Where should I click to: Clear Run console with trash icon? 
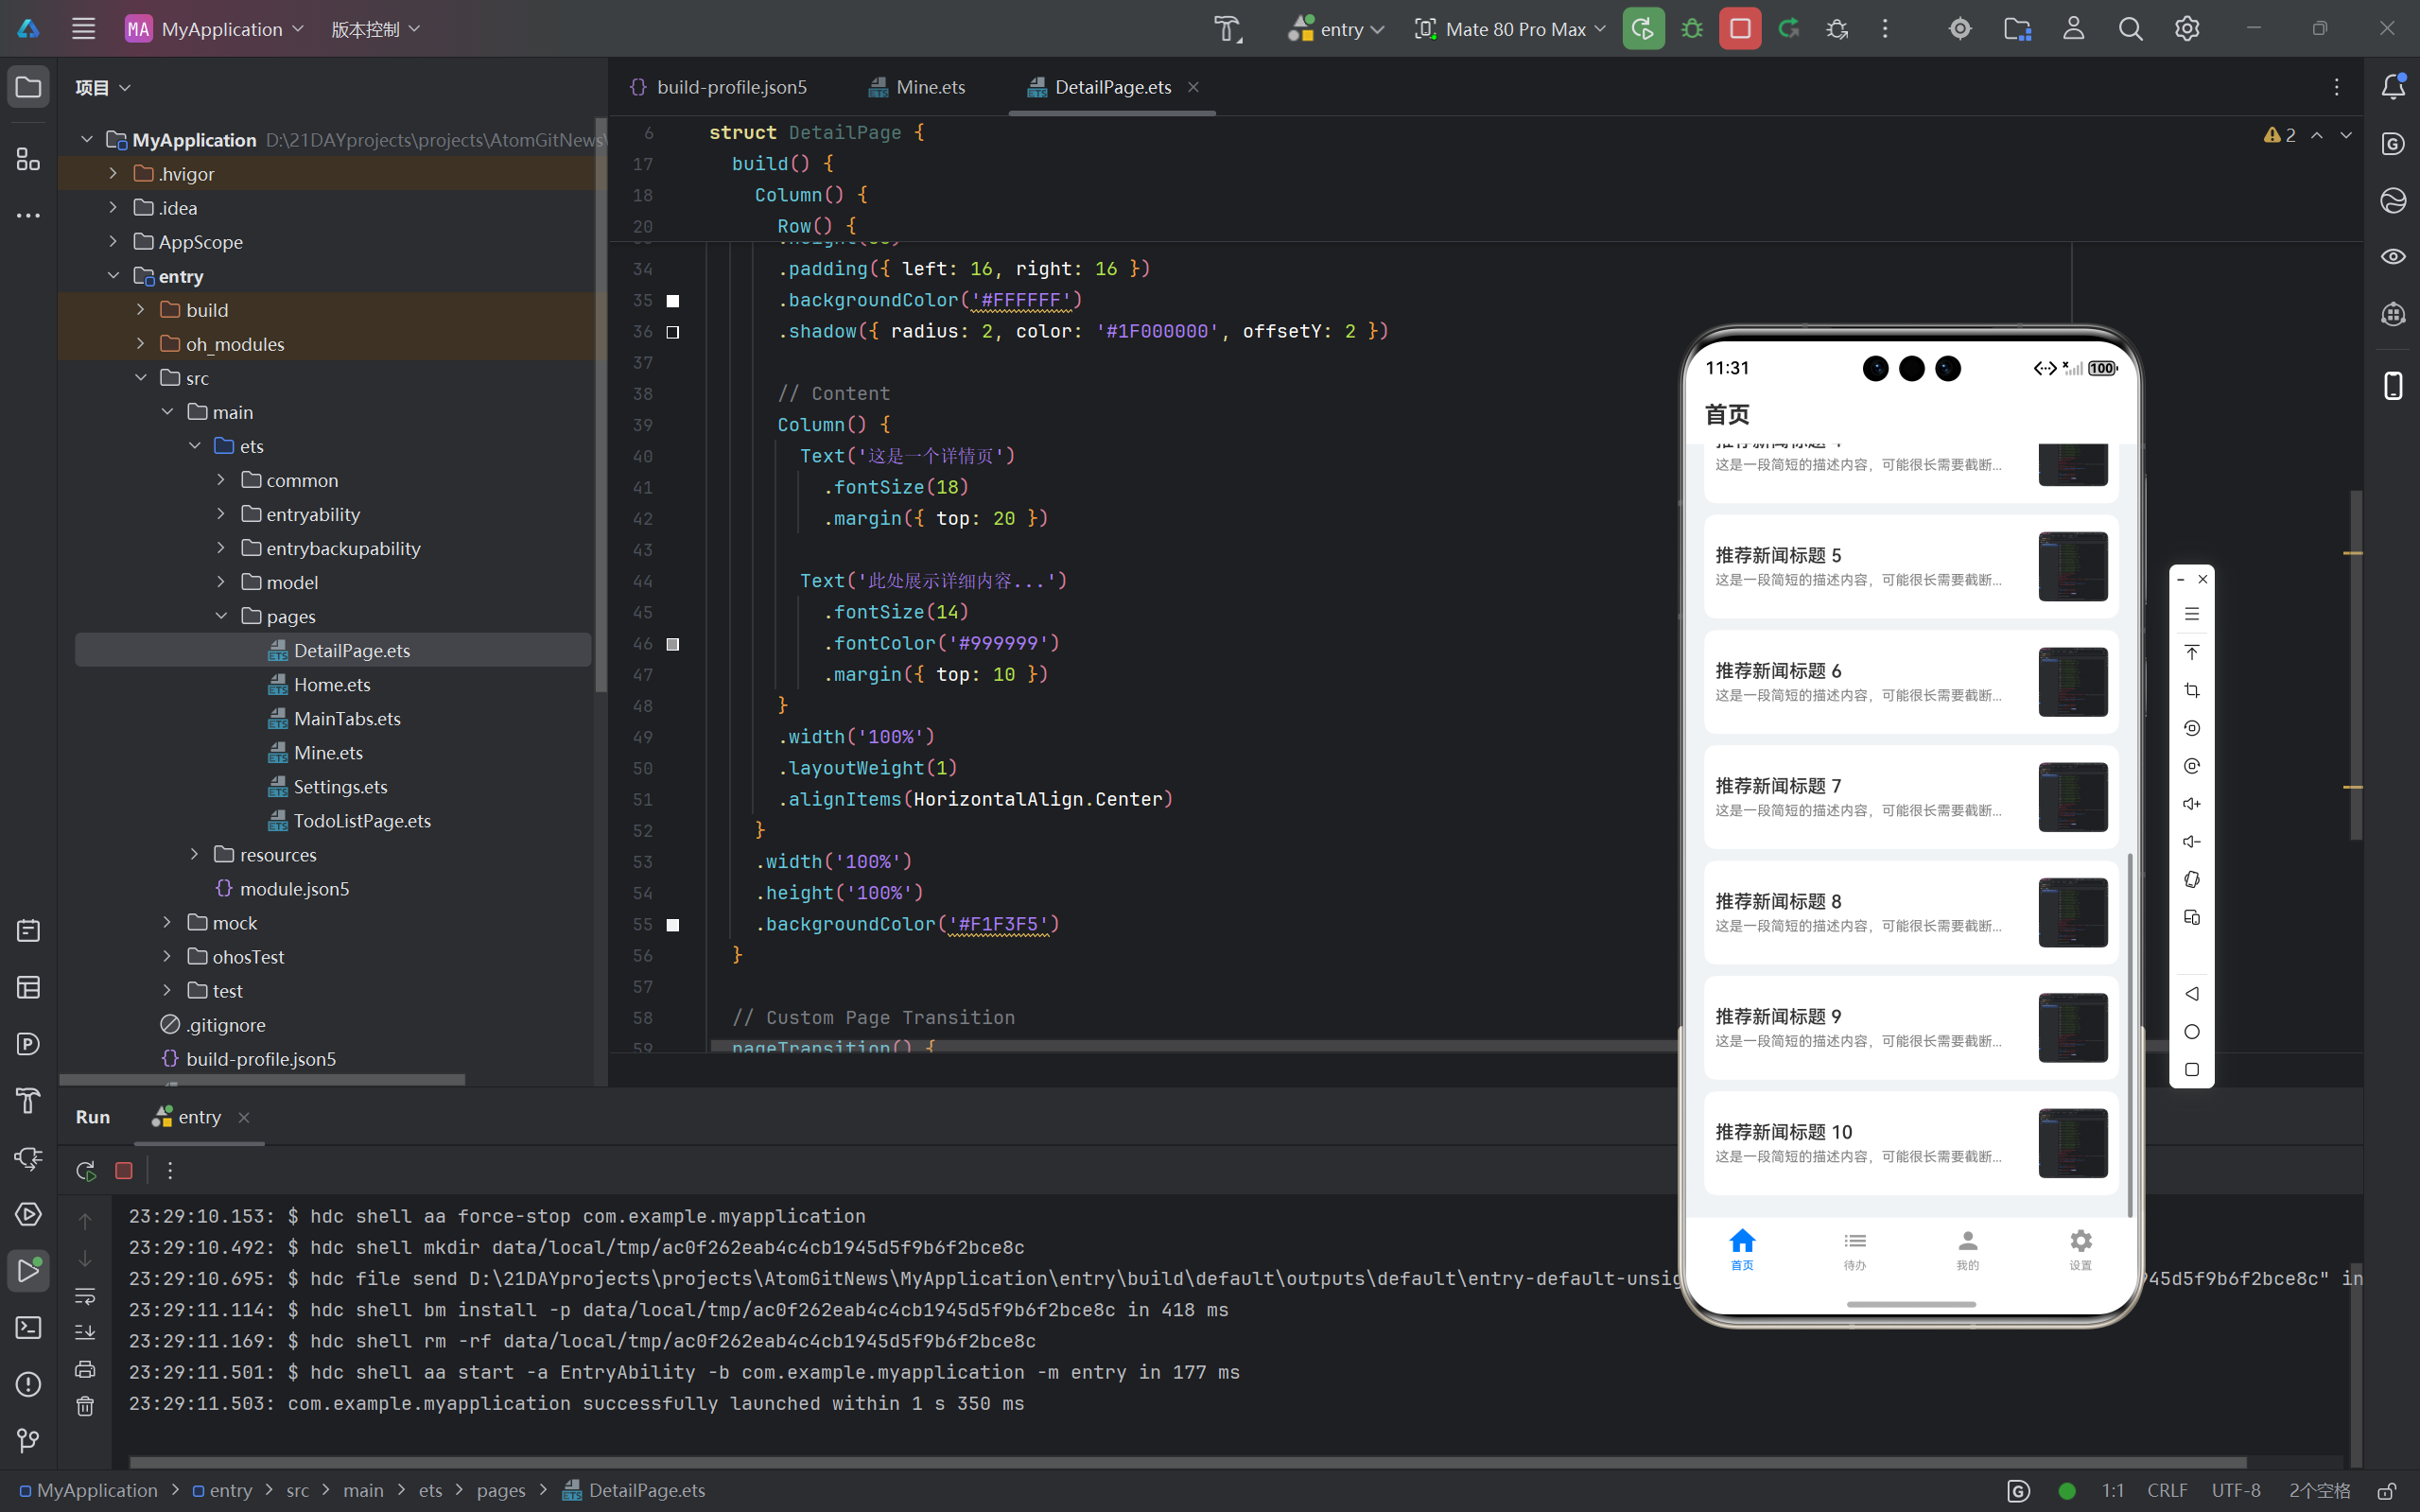(x=85, y=1406)
